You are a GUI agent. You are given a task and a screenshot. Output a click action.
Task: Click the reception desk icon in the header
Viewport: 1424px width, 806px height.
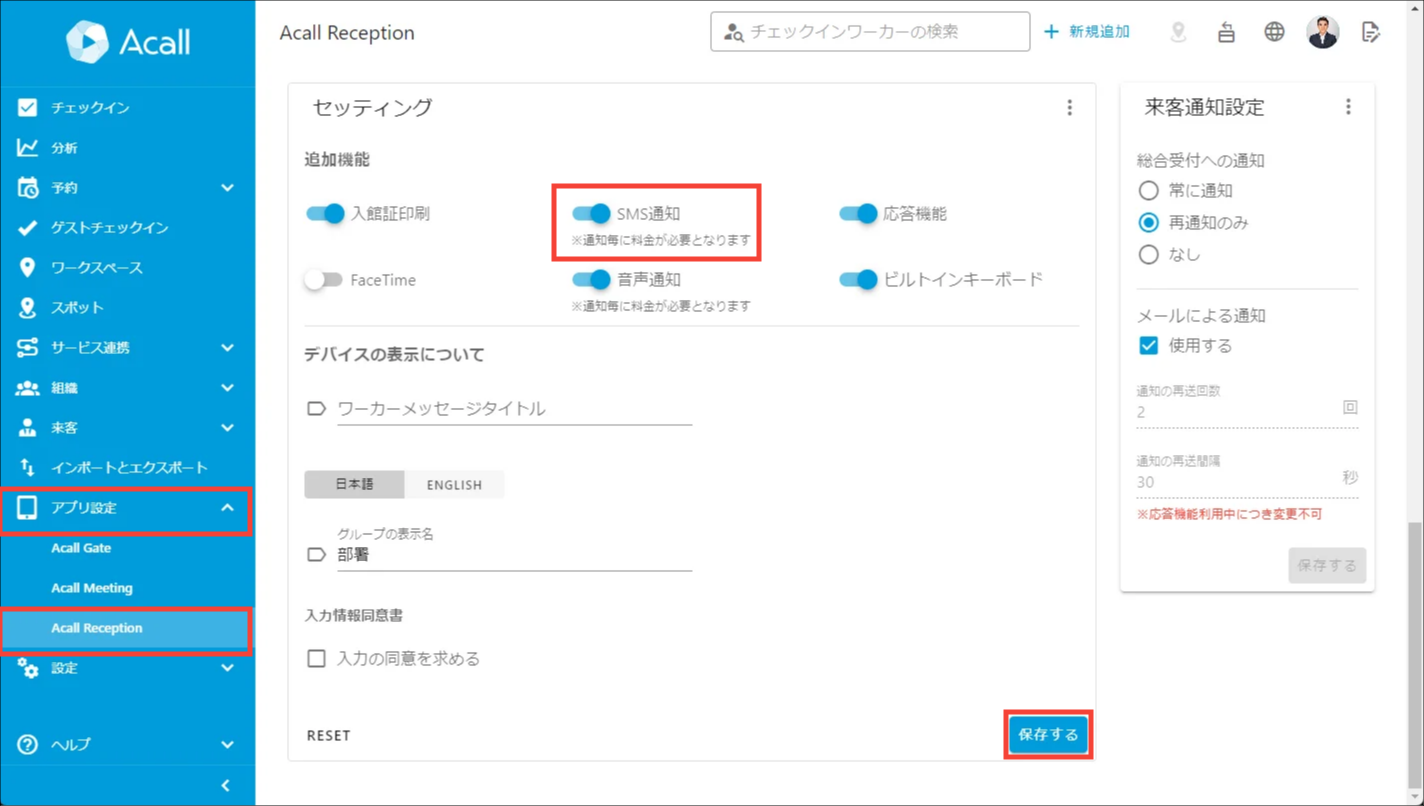click(x=1226, y=32)
